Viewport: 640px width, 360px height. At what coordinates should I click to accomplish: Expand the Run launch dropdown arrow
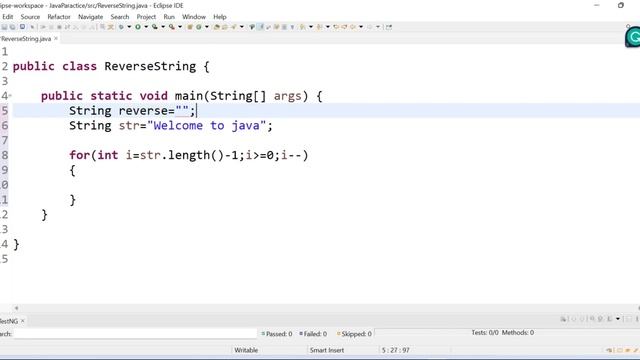point(146,27)
